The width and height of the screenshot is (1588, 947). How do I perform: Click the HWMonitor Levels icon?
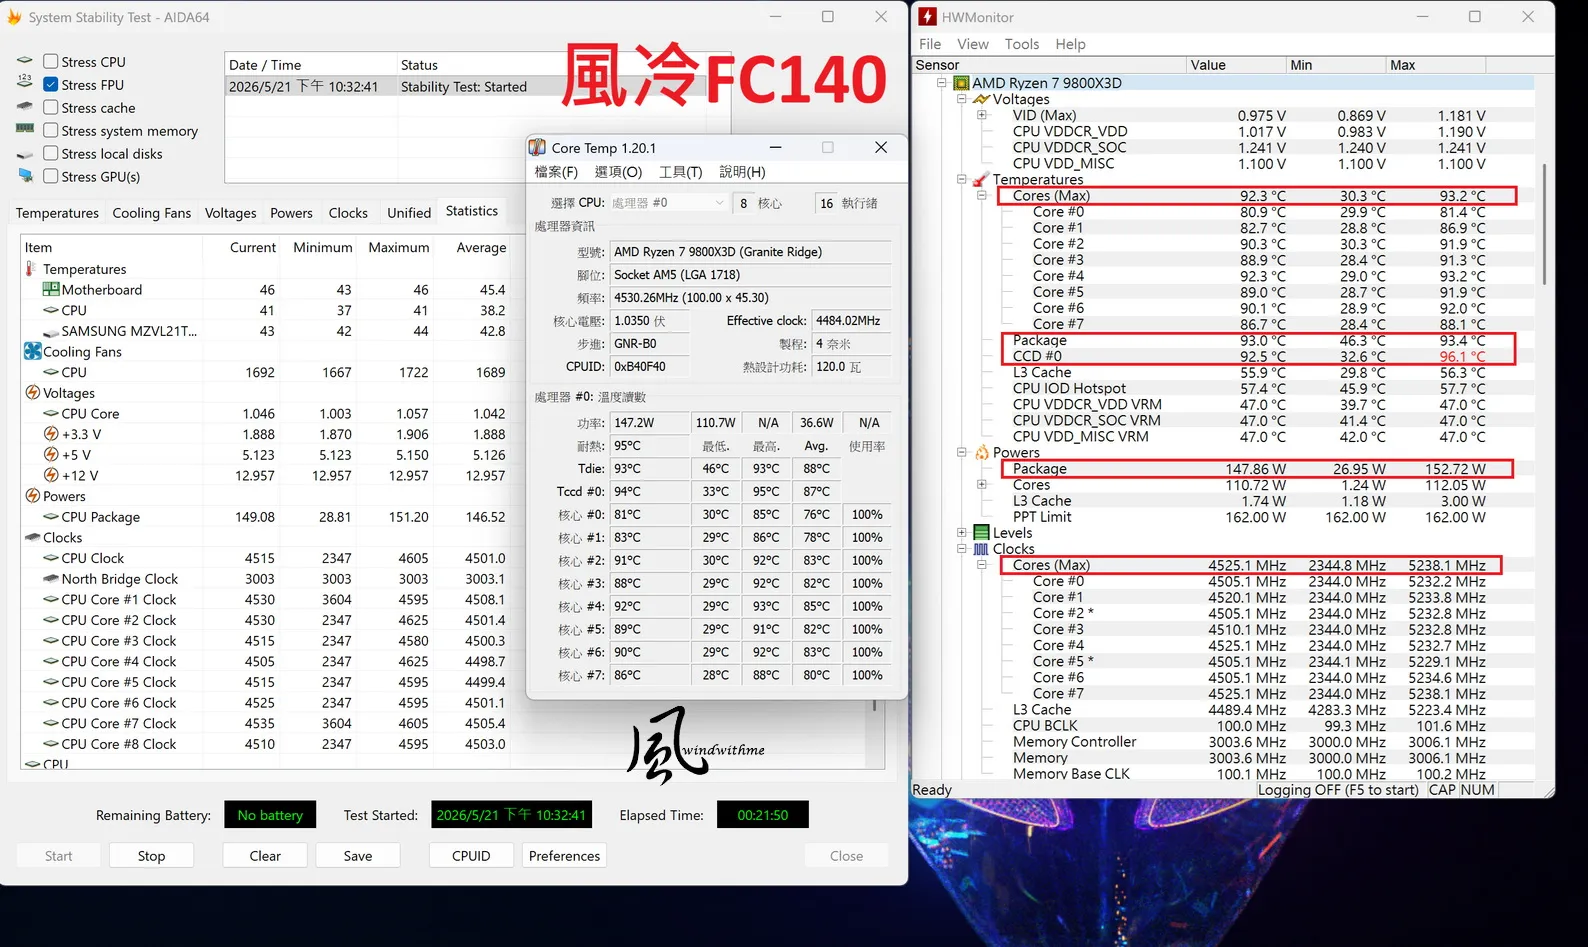pyautogui.click(x=981, y=533)
